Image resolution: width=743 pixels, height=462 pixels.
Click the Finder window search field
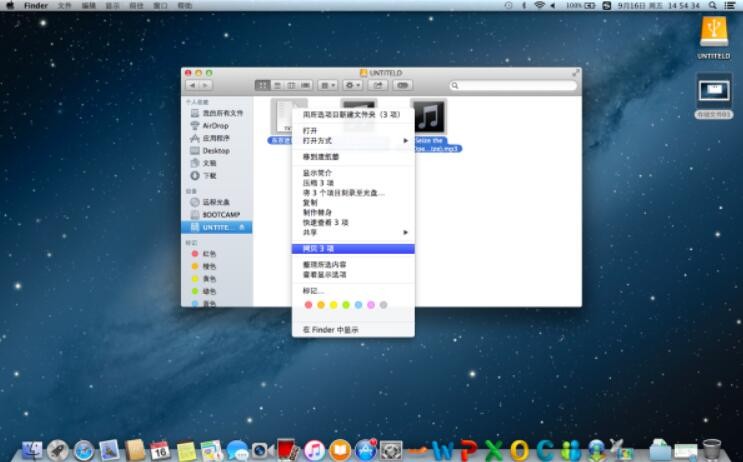pyautogui.click(x=514, y=86)
